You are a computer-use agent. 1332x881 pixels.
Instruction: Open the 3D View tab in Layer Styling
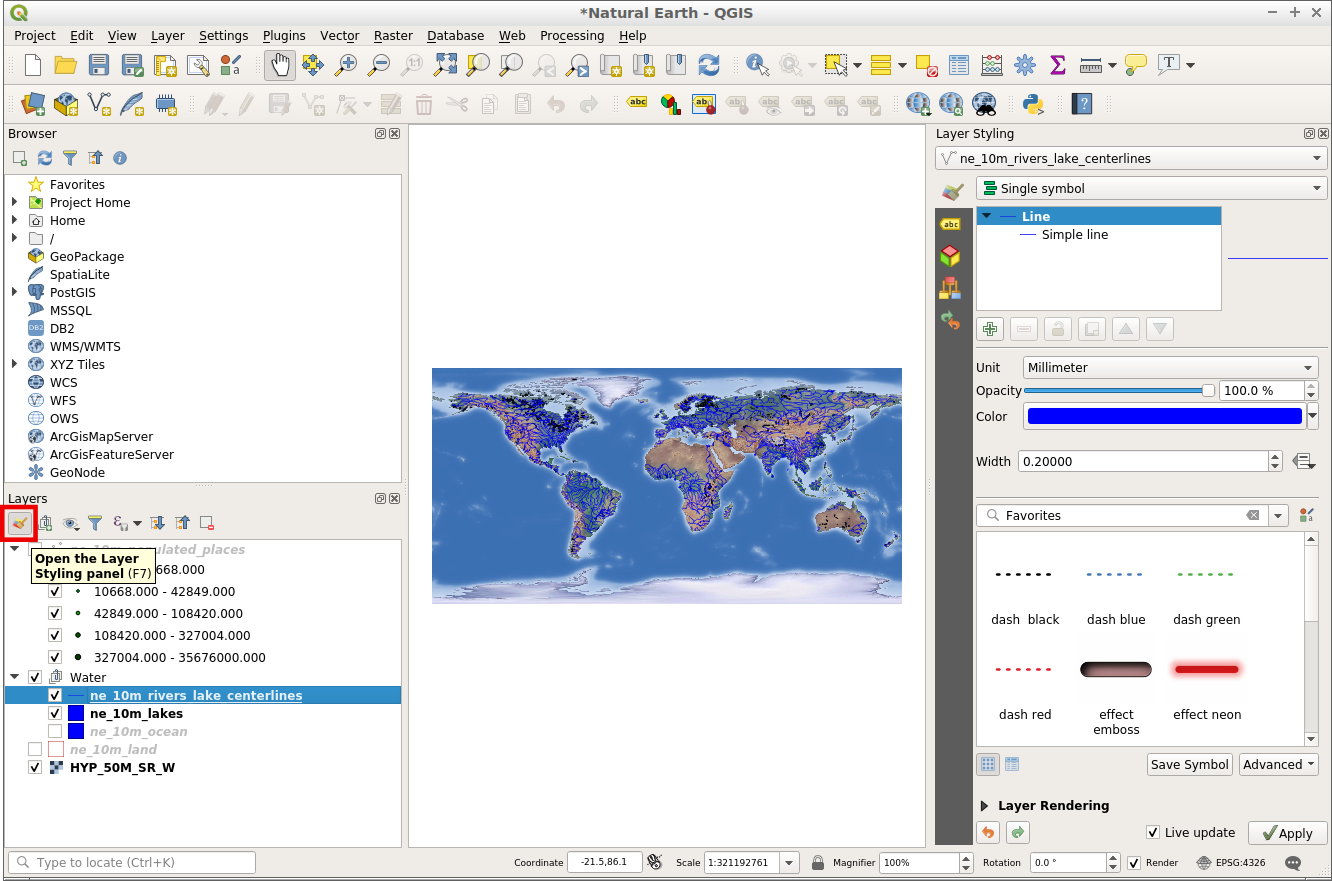click(950, 257)
